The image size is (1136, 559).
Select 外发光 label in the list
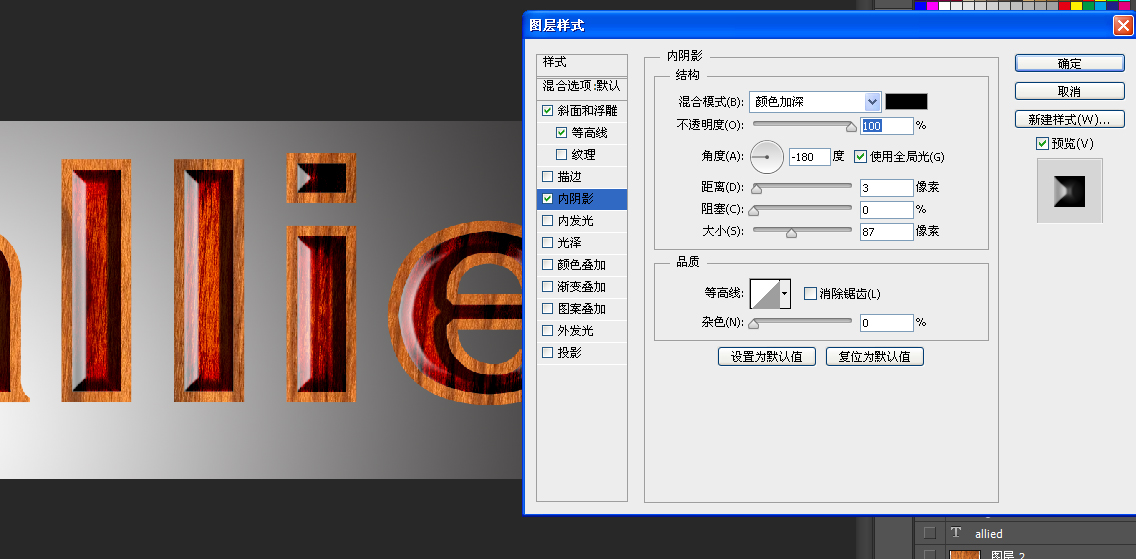click(x=575, y=330)
